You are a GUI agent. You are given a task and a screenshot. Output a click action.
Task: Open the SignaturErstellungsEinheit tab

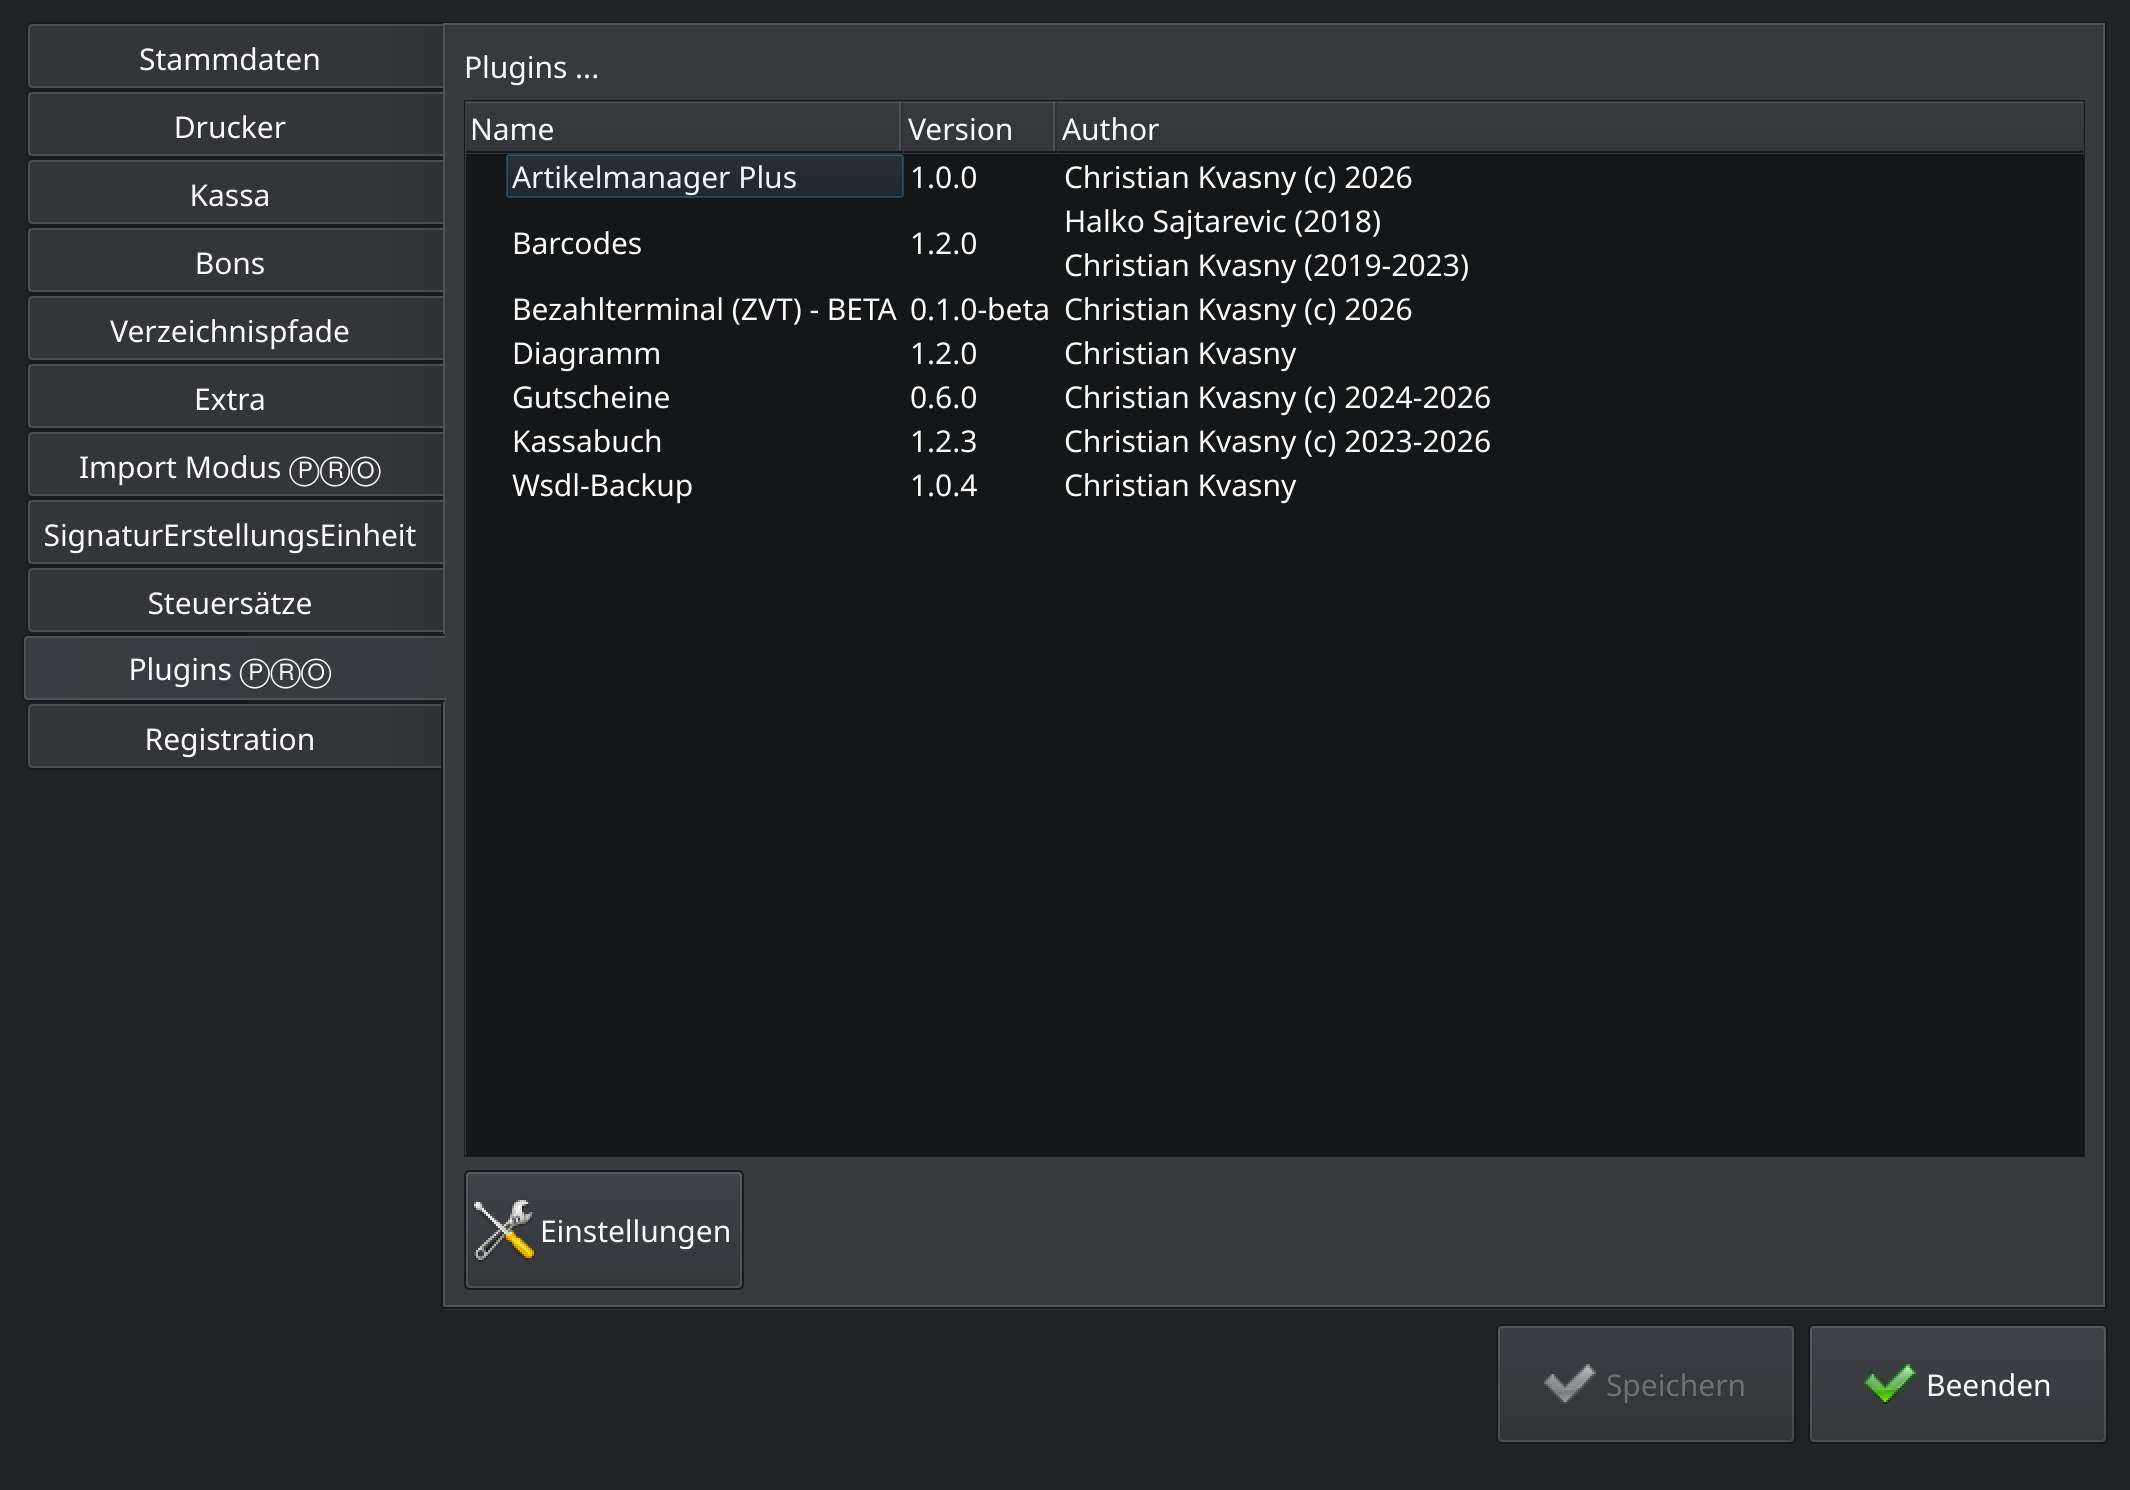pos(235,535)
